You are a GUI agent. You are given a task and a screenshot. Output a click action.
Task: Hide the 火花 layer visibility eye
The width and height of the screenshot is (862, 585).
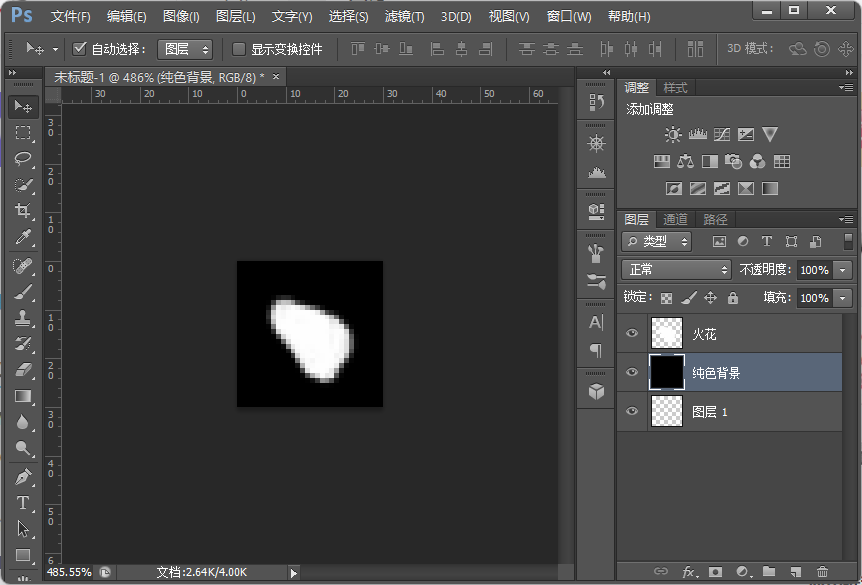click(x=632, y=333)
